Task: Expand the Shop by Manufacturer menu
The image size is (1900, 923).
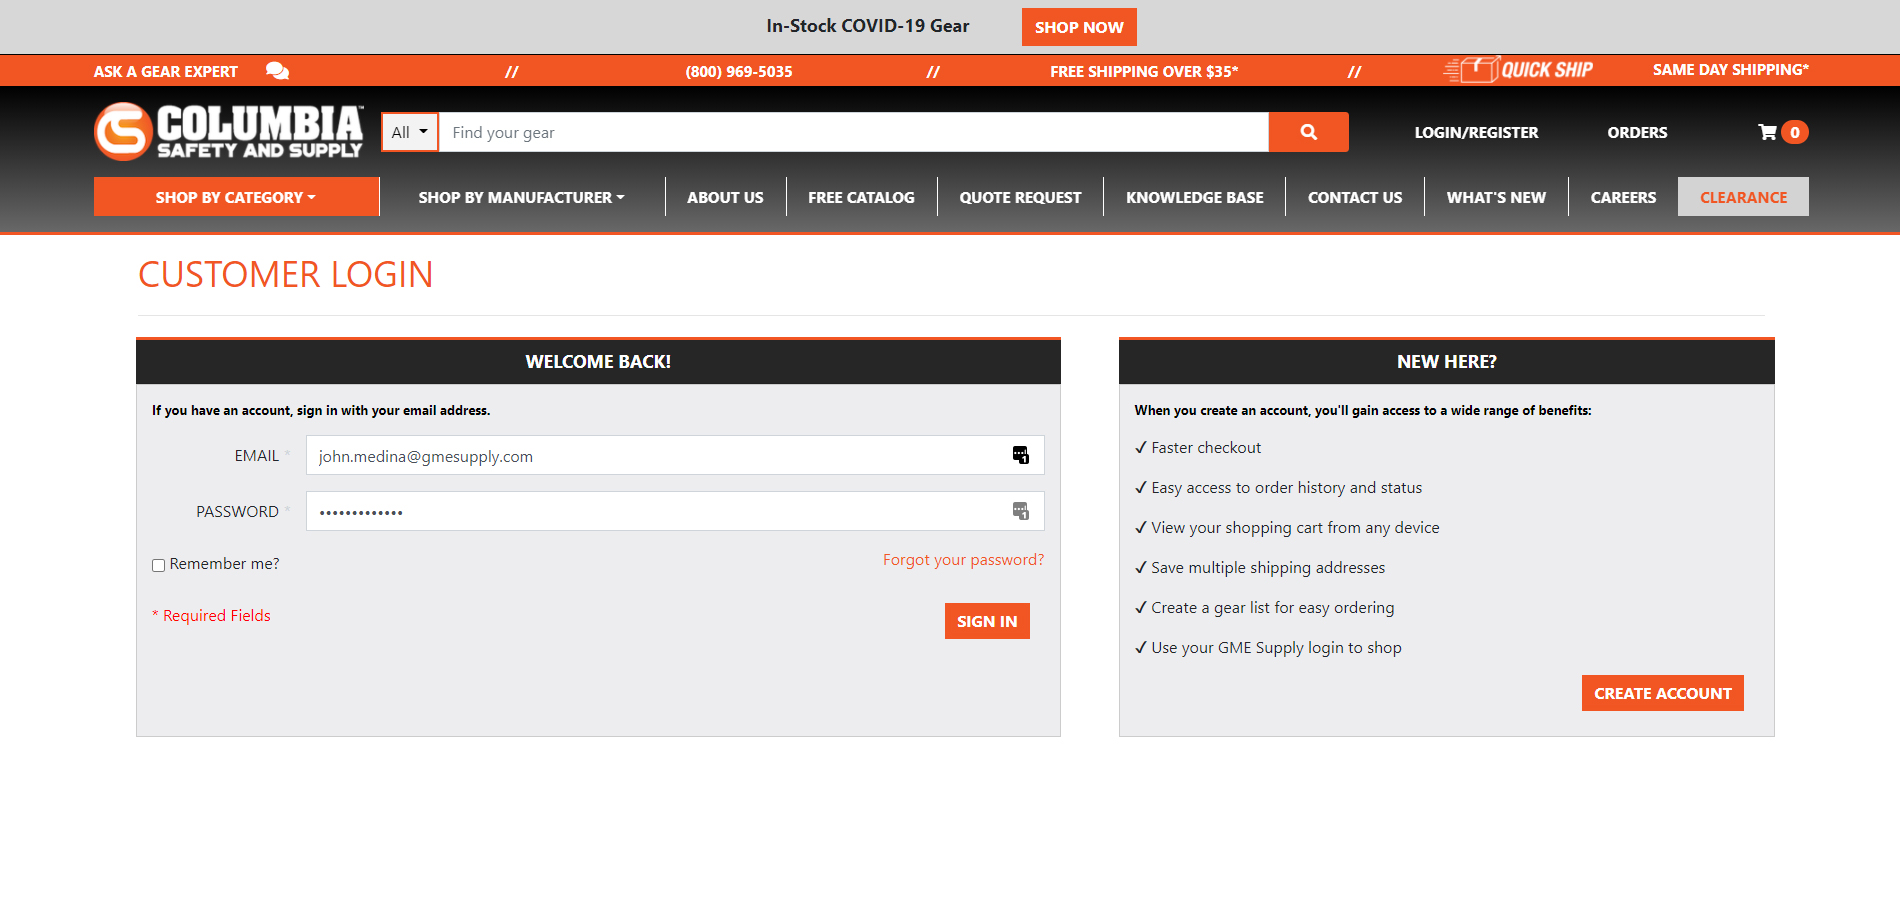Action: pos(521,197)
